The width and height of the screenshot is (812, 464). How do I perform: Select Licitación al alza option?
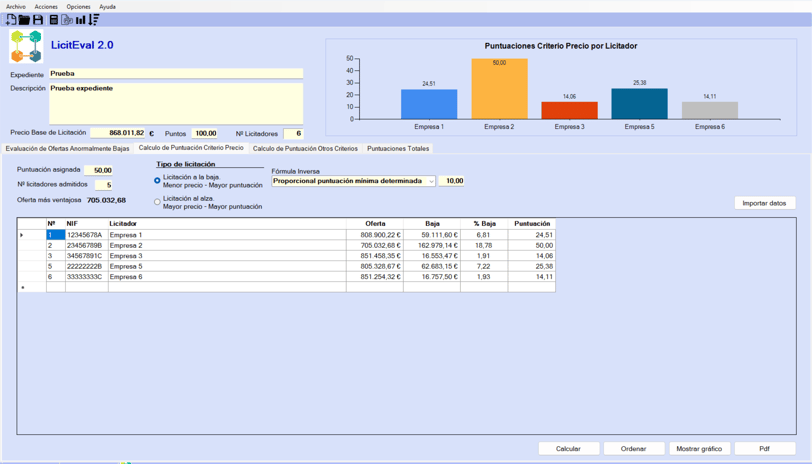(x=157, y=202)
